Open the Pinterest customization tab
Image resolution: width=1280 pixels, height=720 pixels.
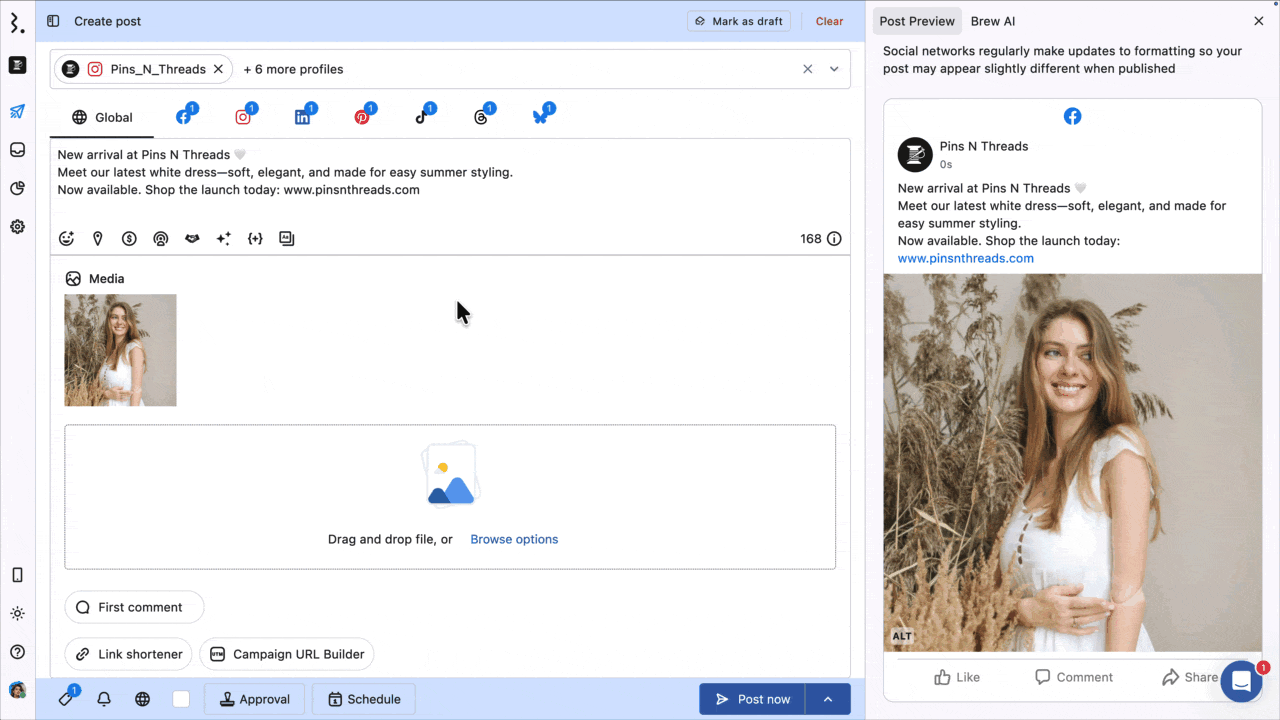coord(362,117)
